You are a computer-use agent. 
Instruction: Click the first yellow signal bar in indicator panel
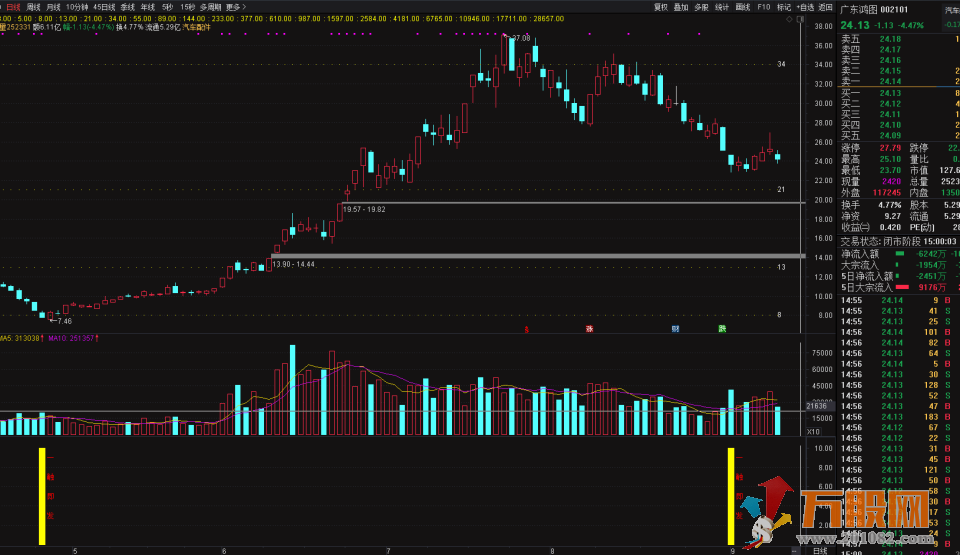[x=42, y=496]
